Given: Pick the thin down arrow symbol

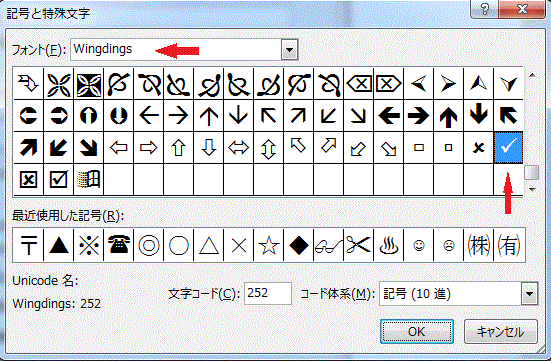Looking at the screenshot, I should (x=239, y=116).
